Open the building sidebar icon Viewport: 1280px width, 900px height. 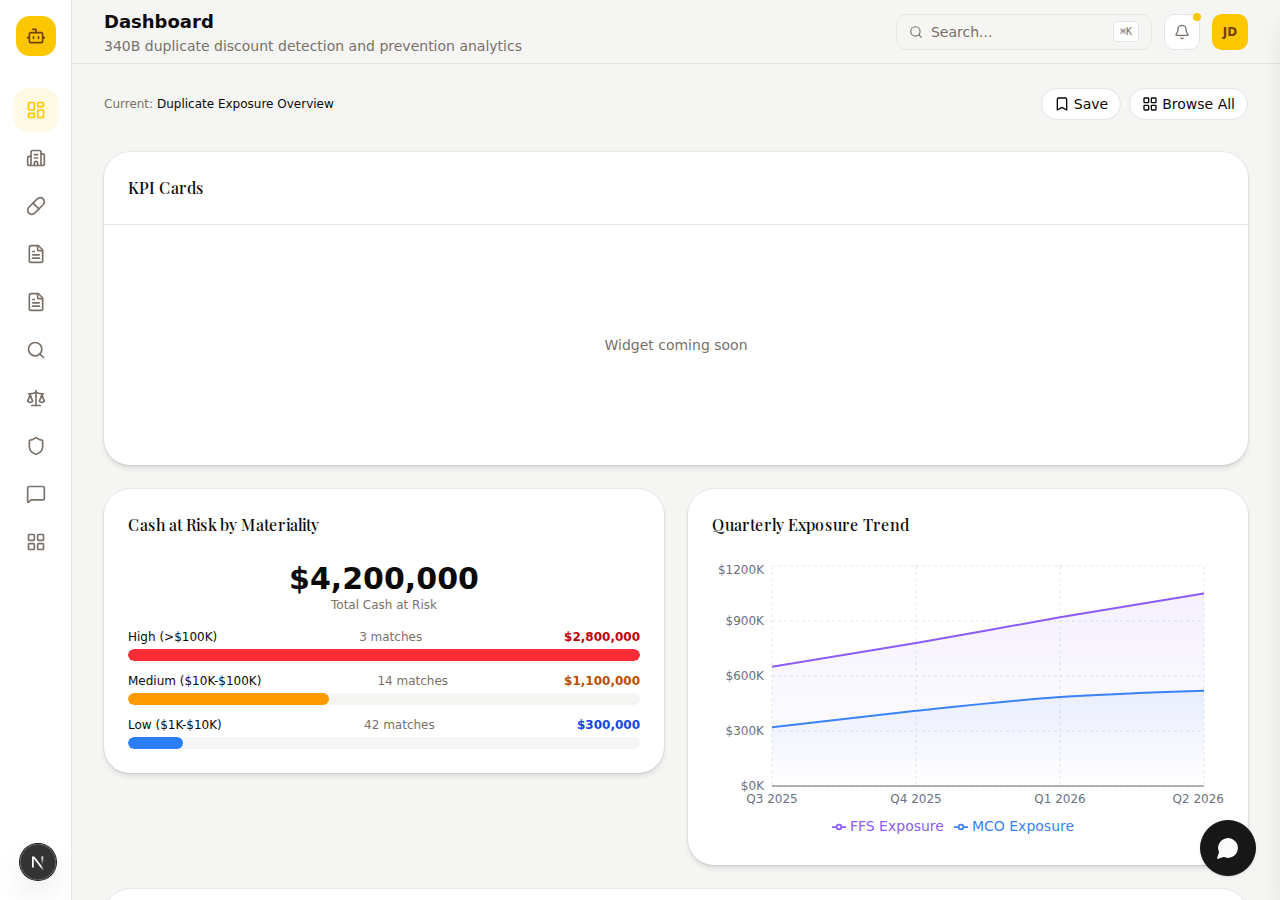36,158
